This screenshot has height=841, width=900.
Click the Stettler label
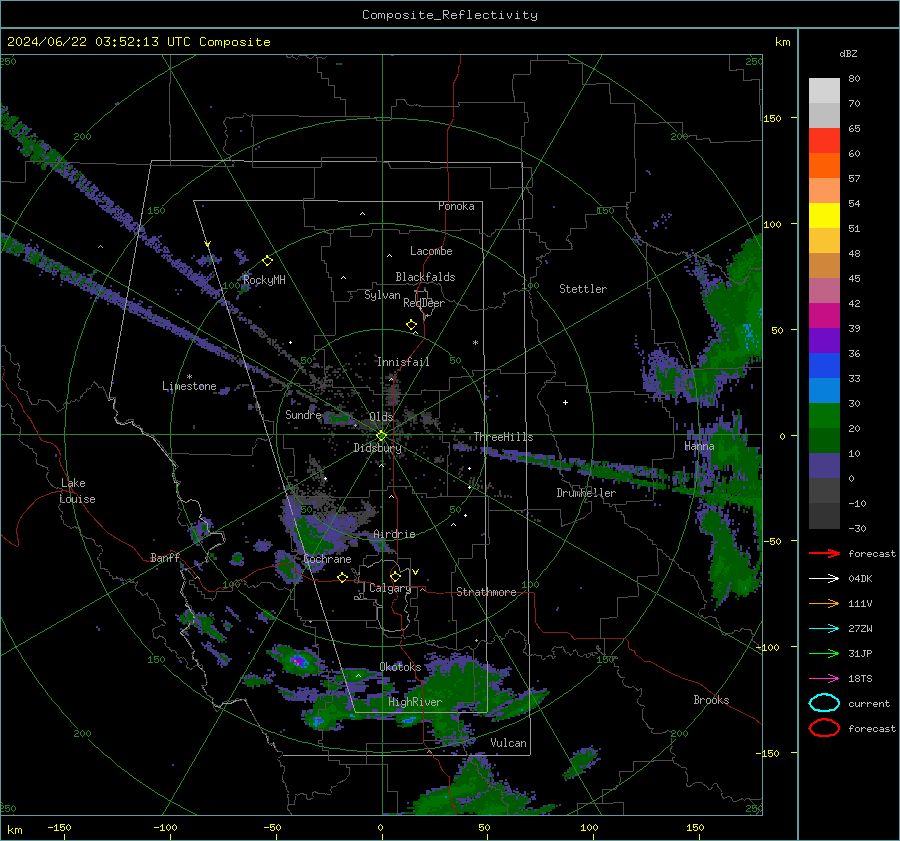[583, 289]
